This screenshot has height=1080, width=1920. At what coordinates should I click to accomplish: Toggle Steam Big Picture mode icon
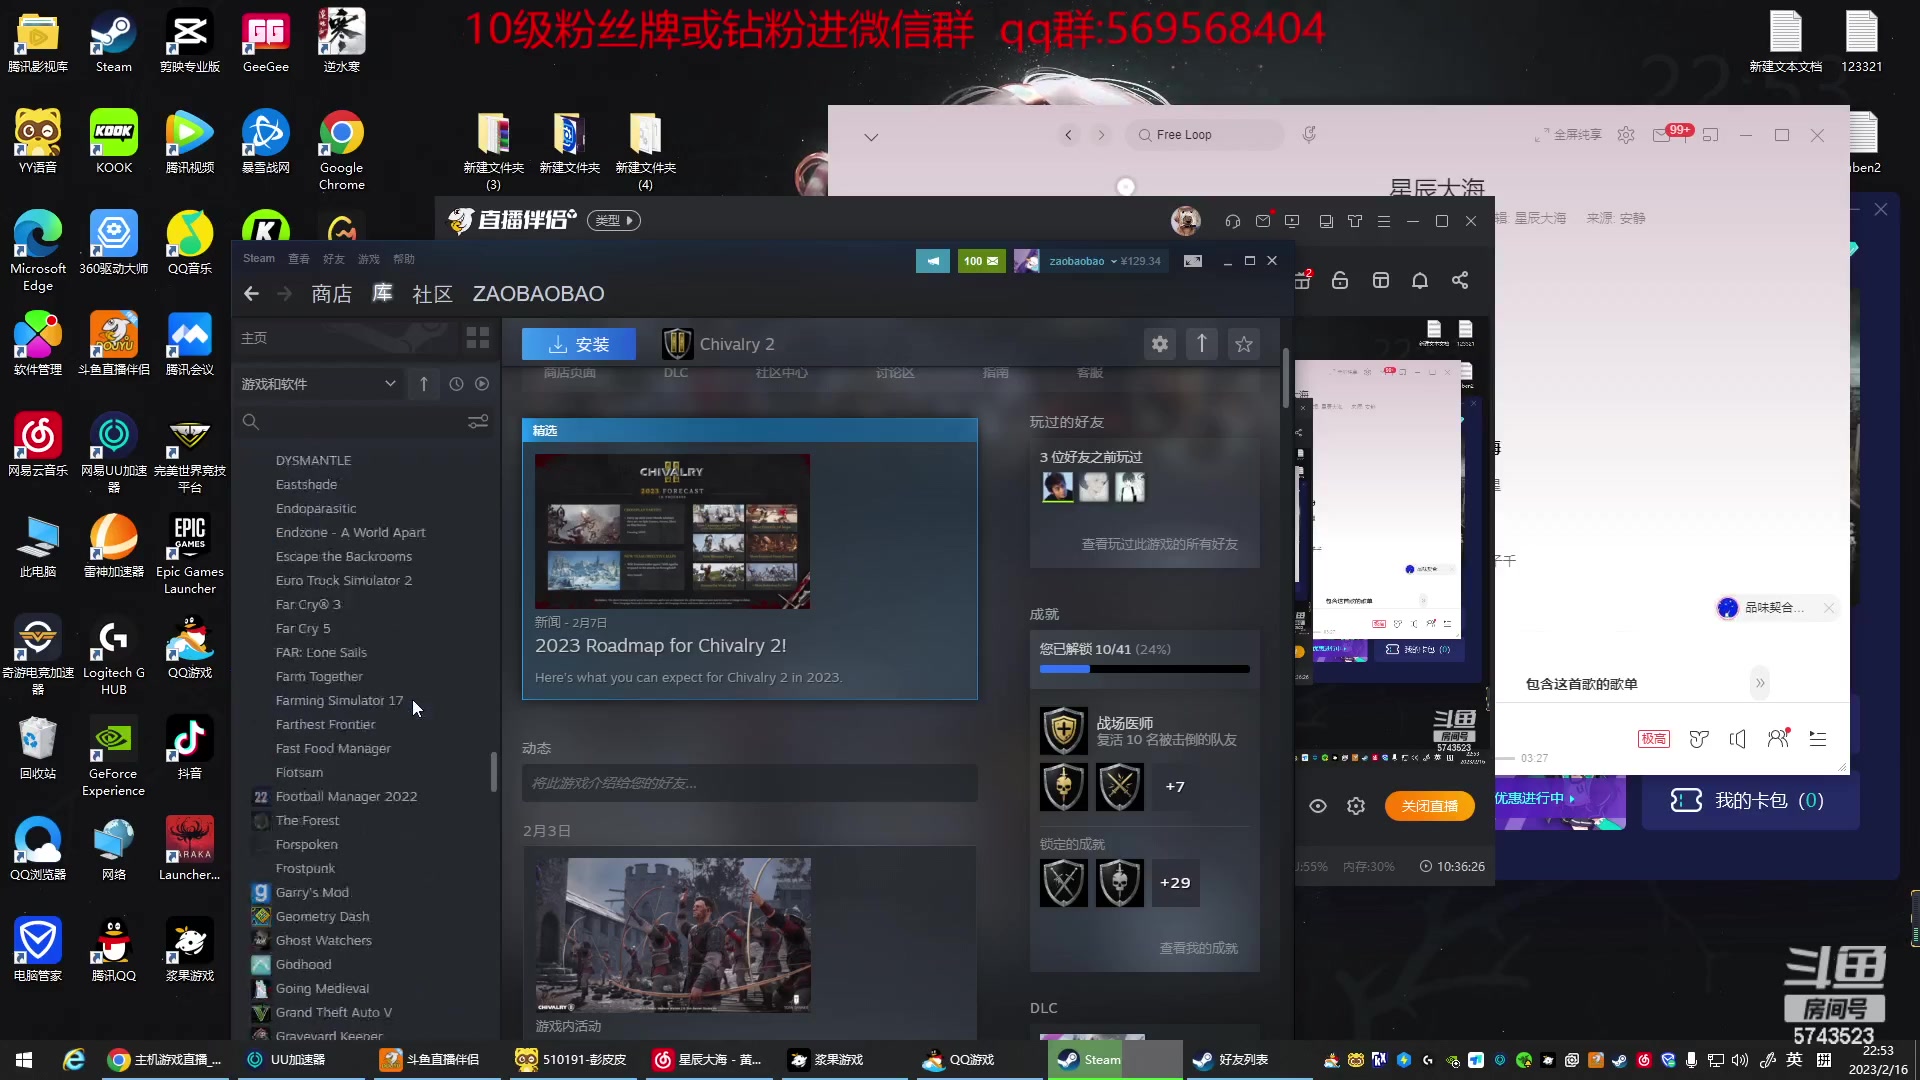click(x=1193, y=261)
